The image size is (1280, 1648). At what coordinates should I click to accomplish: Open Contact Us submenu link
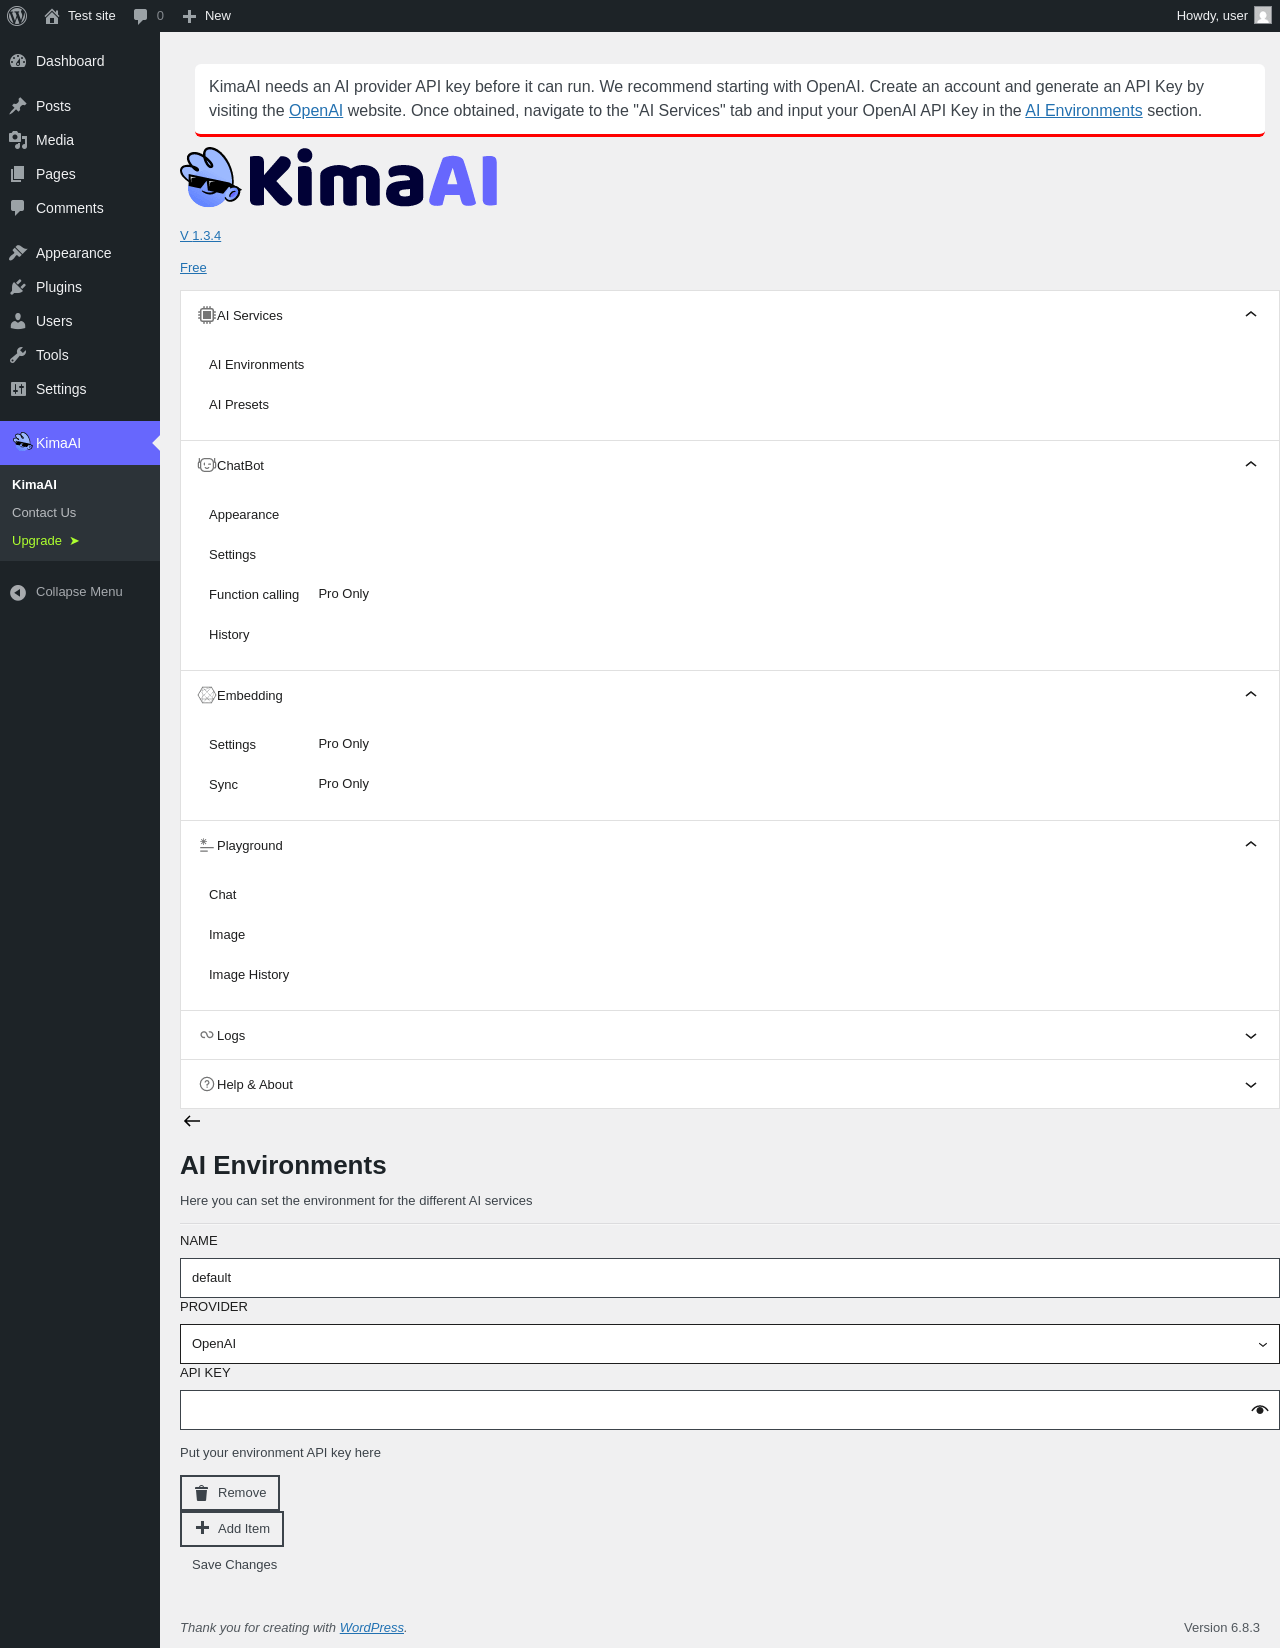(x=44, y=513)
